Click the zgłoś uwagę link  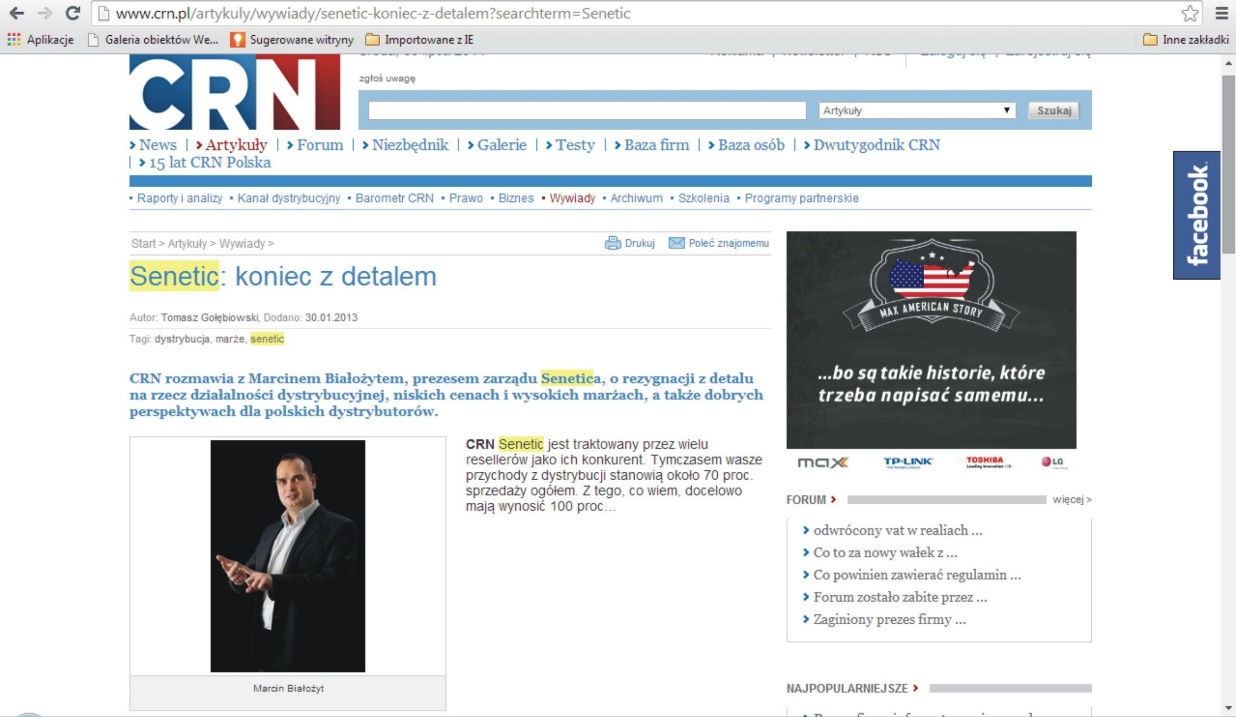coord(387,78)
